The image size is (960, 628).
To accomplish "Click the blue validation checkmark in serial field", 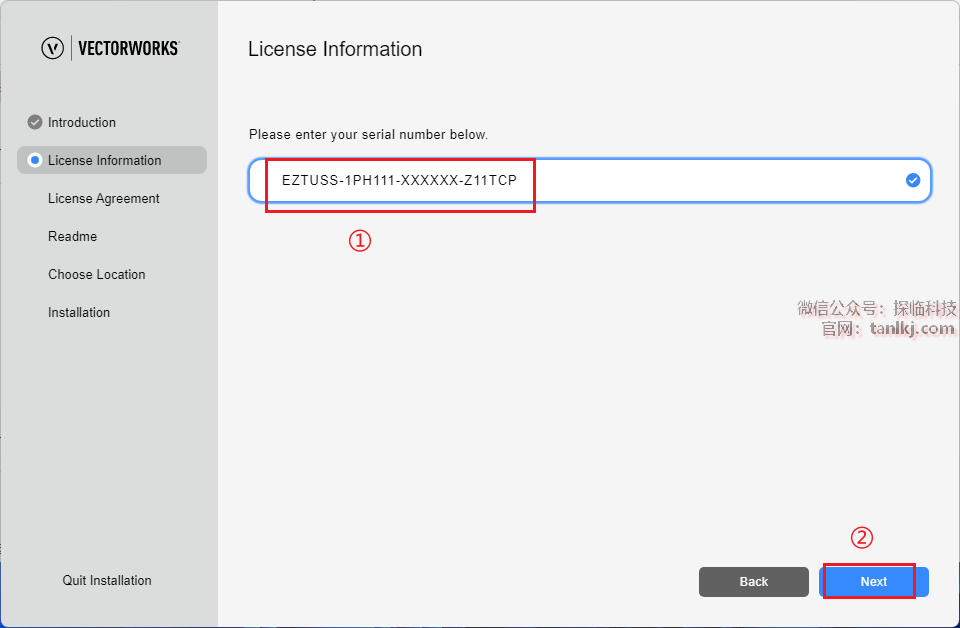I will (x=912, y=180).
